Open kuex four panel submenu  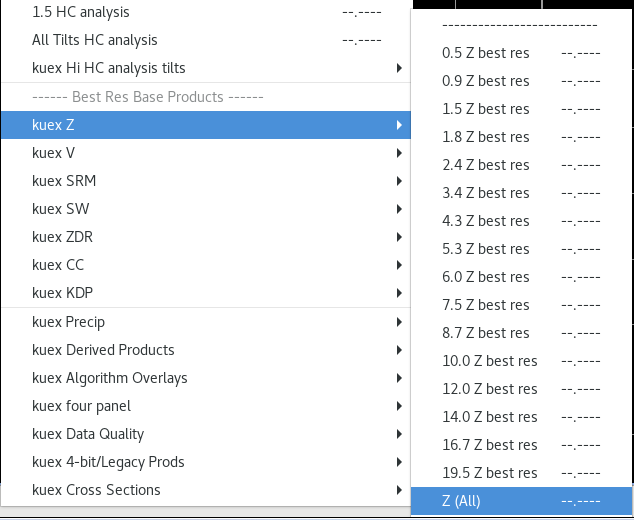pyautogui.click(x=206, y=406)
